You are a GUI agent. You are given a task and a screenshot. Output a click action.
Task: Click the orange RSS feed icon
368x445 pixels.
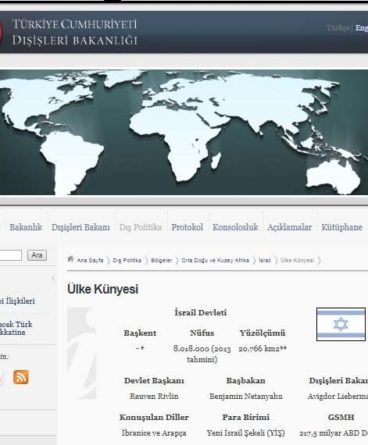click(x=21, y=377)
